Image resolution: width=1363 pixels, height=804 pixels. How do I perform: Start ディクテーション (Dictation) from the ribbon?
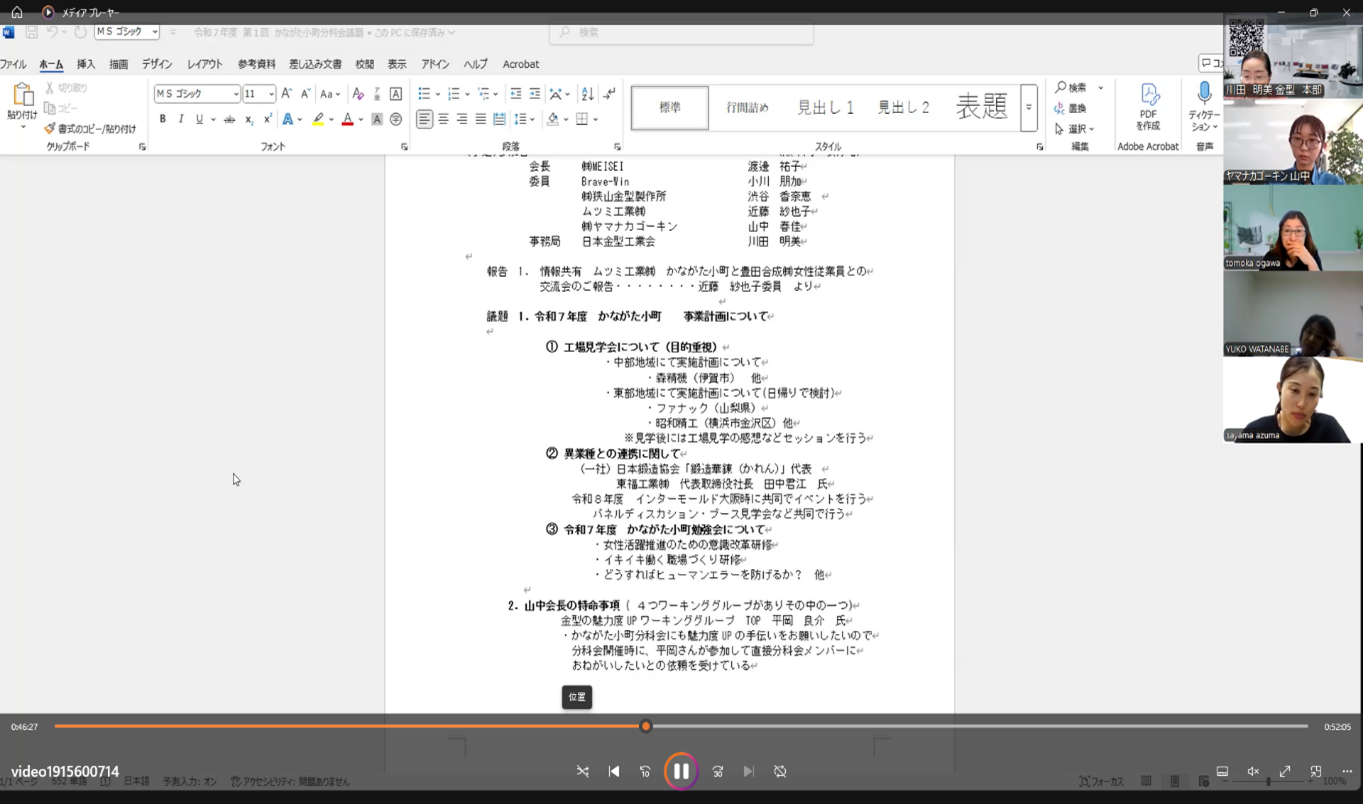pos(1203,103)
